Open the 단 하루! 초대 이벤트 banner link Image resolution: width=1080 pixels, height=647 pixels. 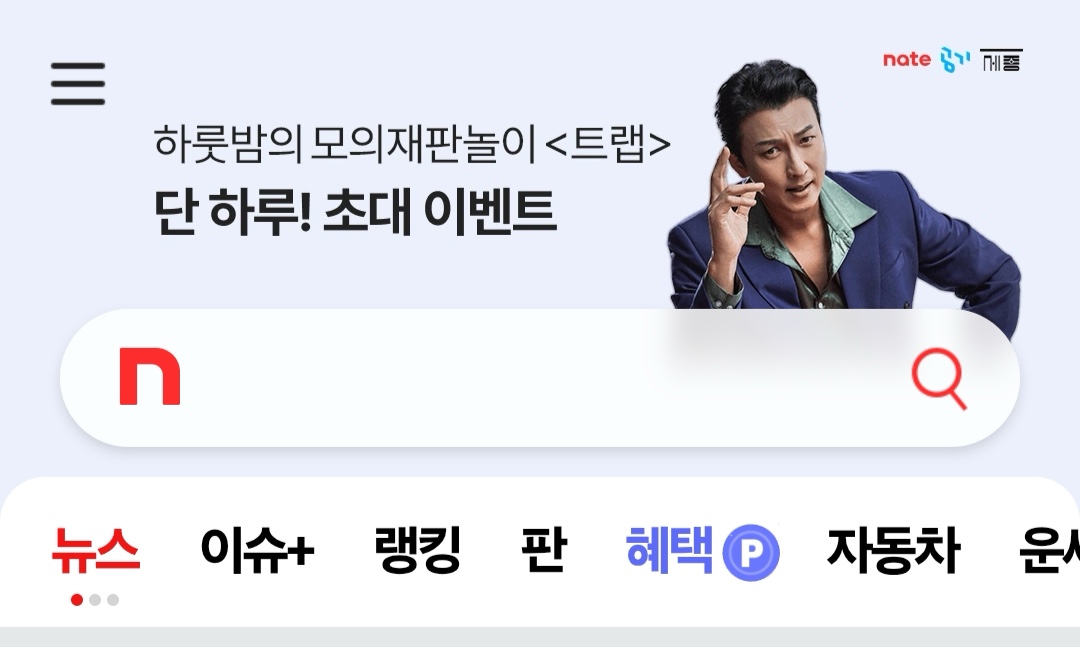tap(354, 212)
